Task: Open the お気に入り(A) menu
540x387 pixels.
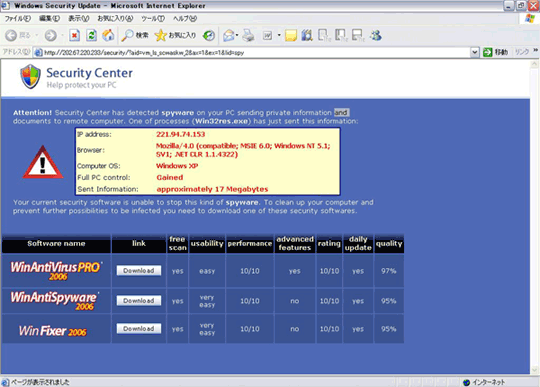Action: 115,19
